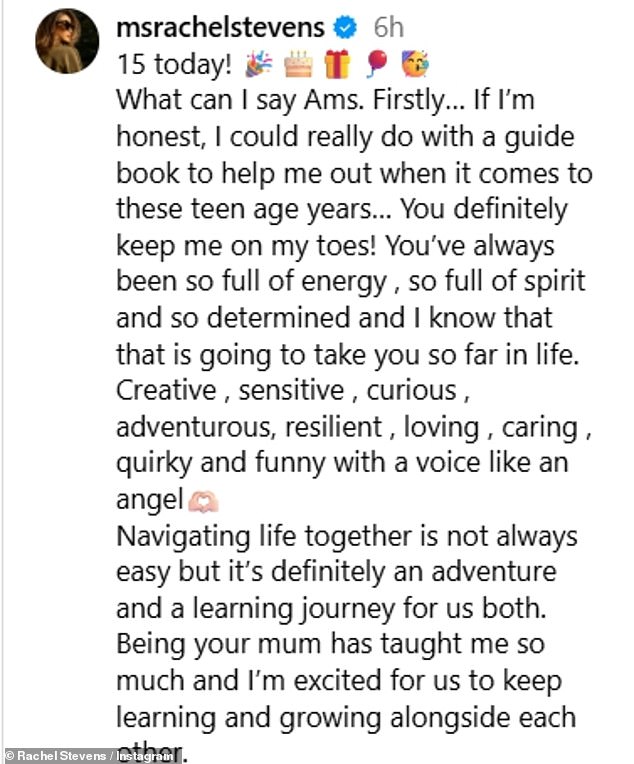
Task: Click the wrapped gift emoji
Action: point(337,64)
